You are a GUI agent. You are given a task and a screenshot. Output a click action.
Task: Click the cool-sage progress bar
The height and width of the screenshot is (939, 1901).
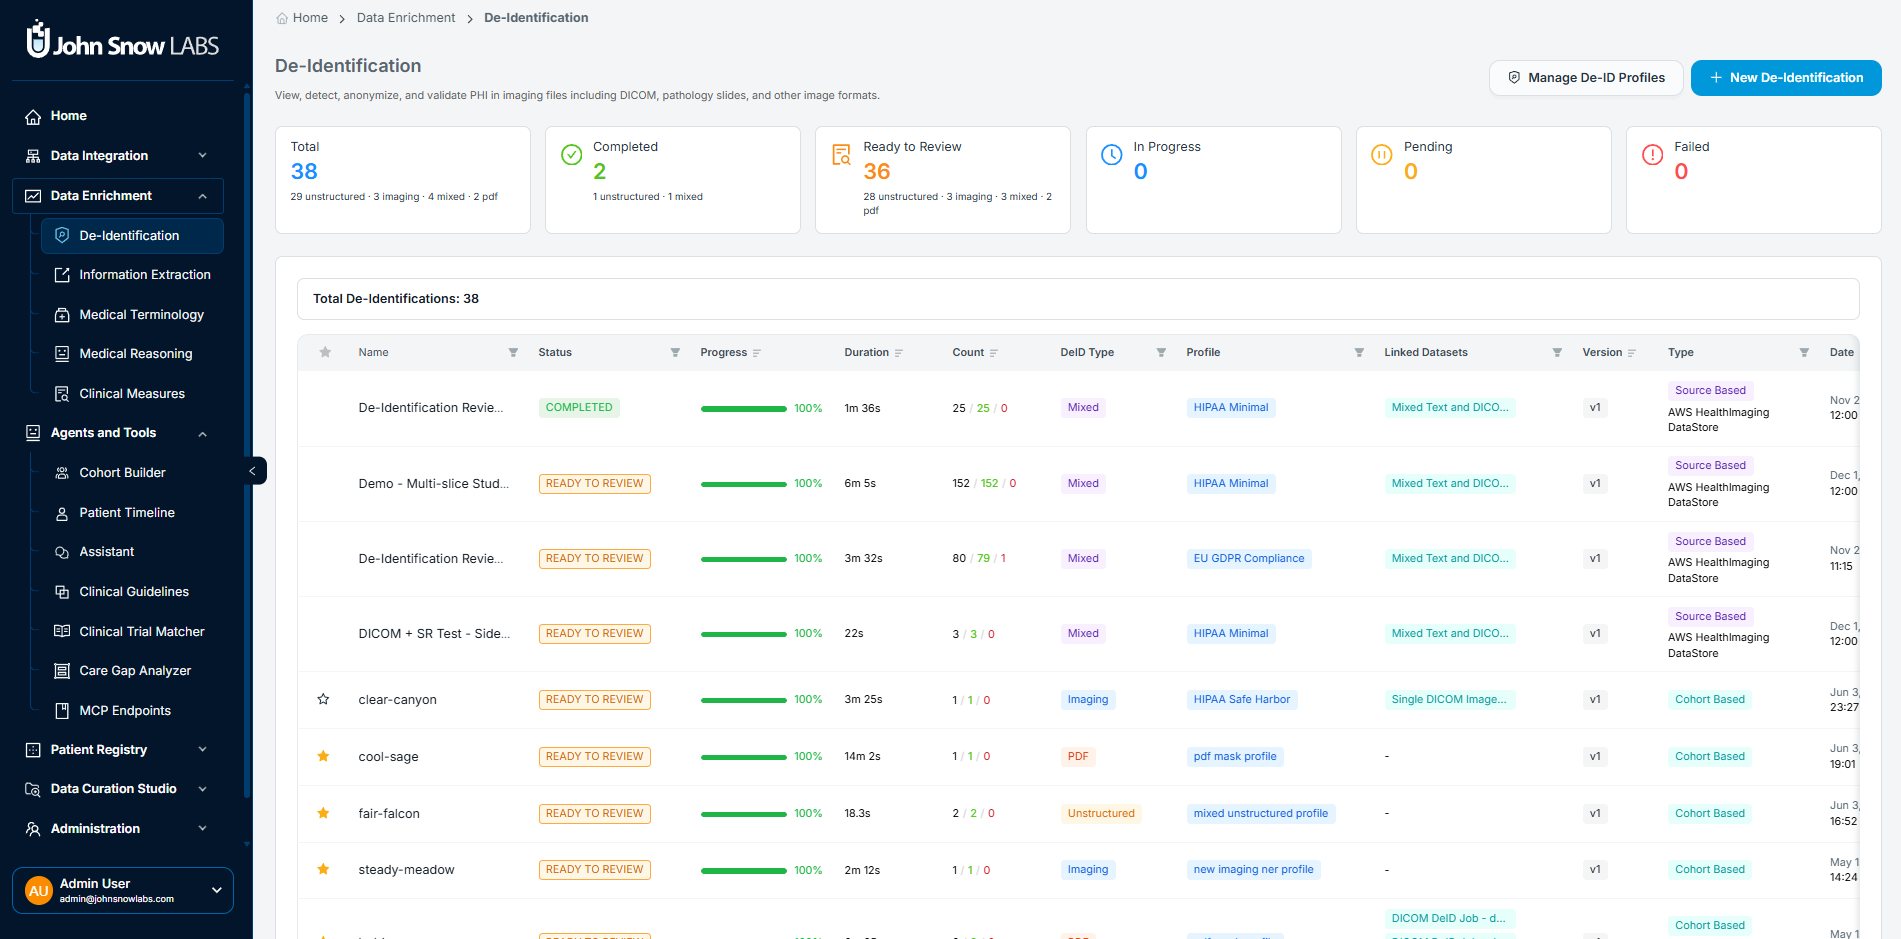(744, 757)
